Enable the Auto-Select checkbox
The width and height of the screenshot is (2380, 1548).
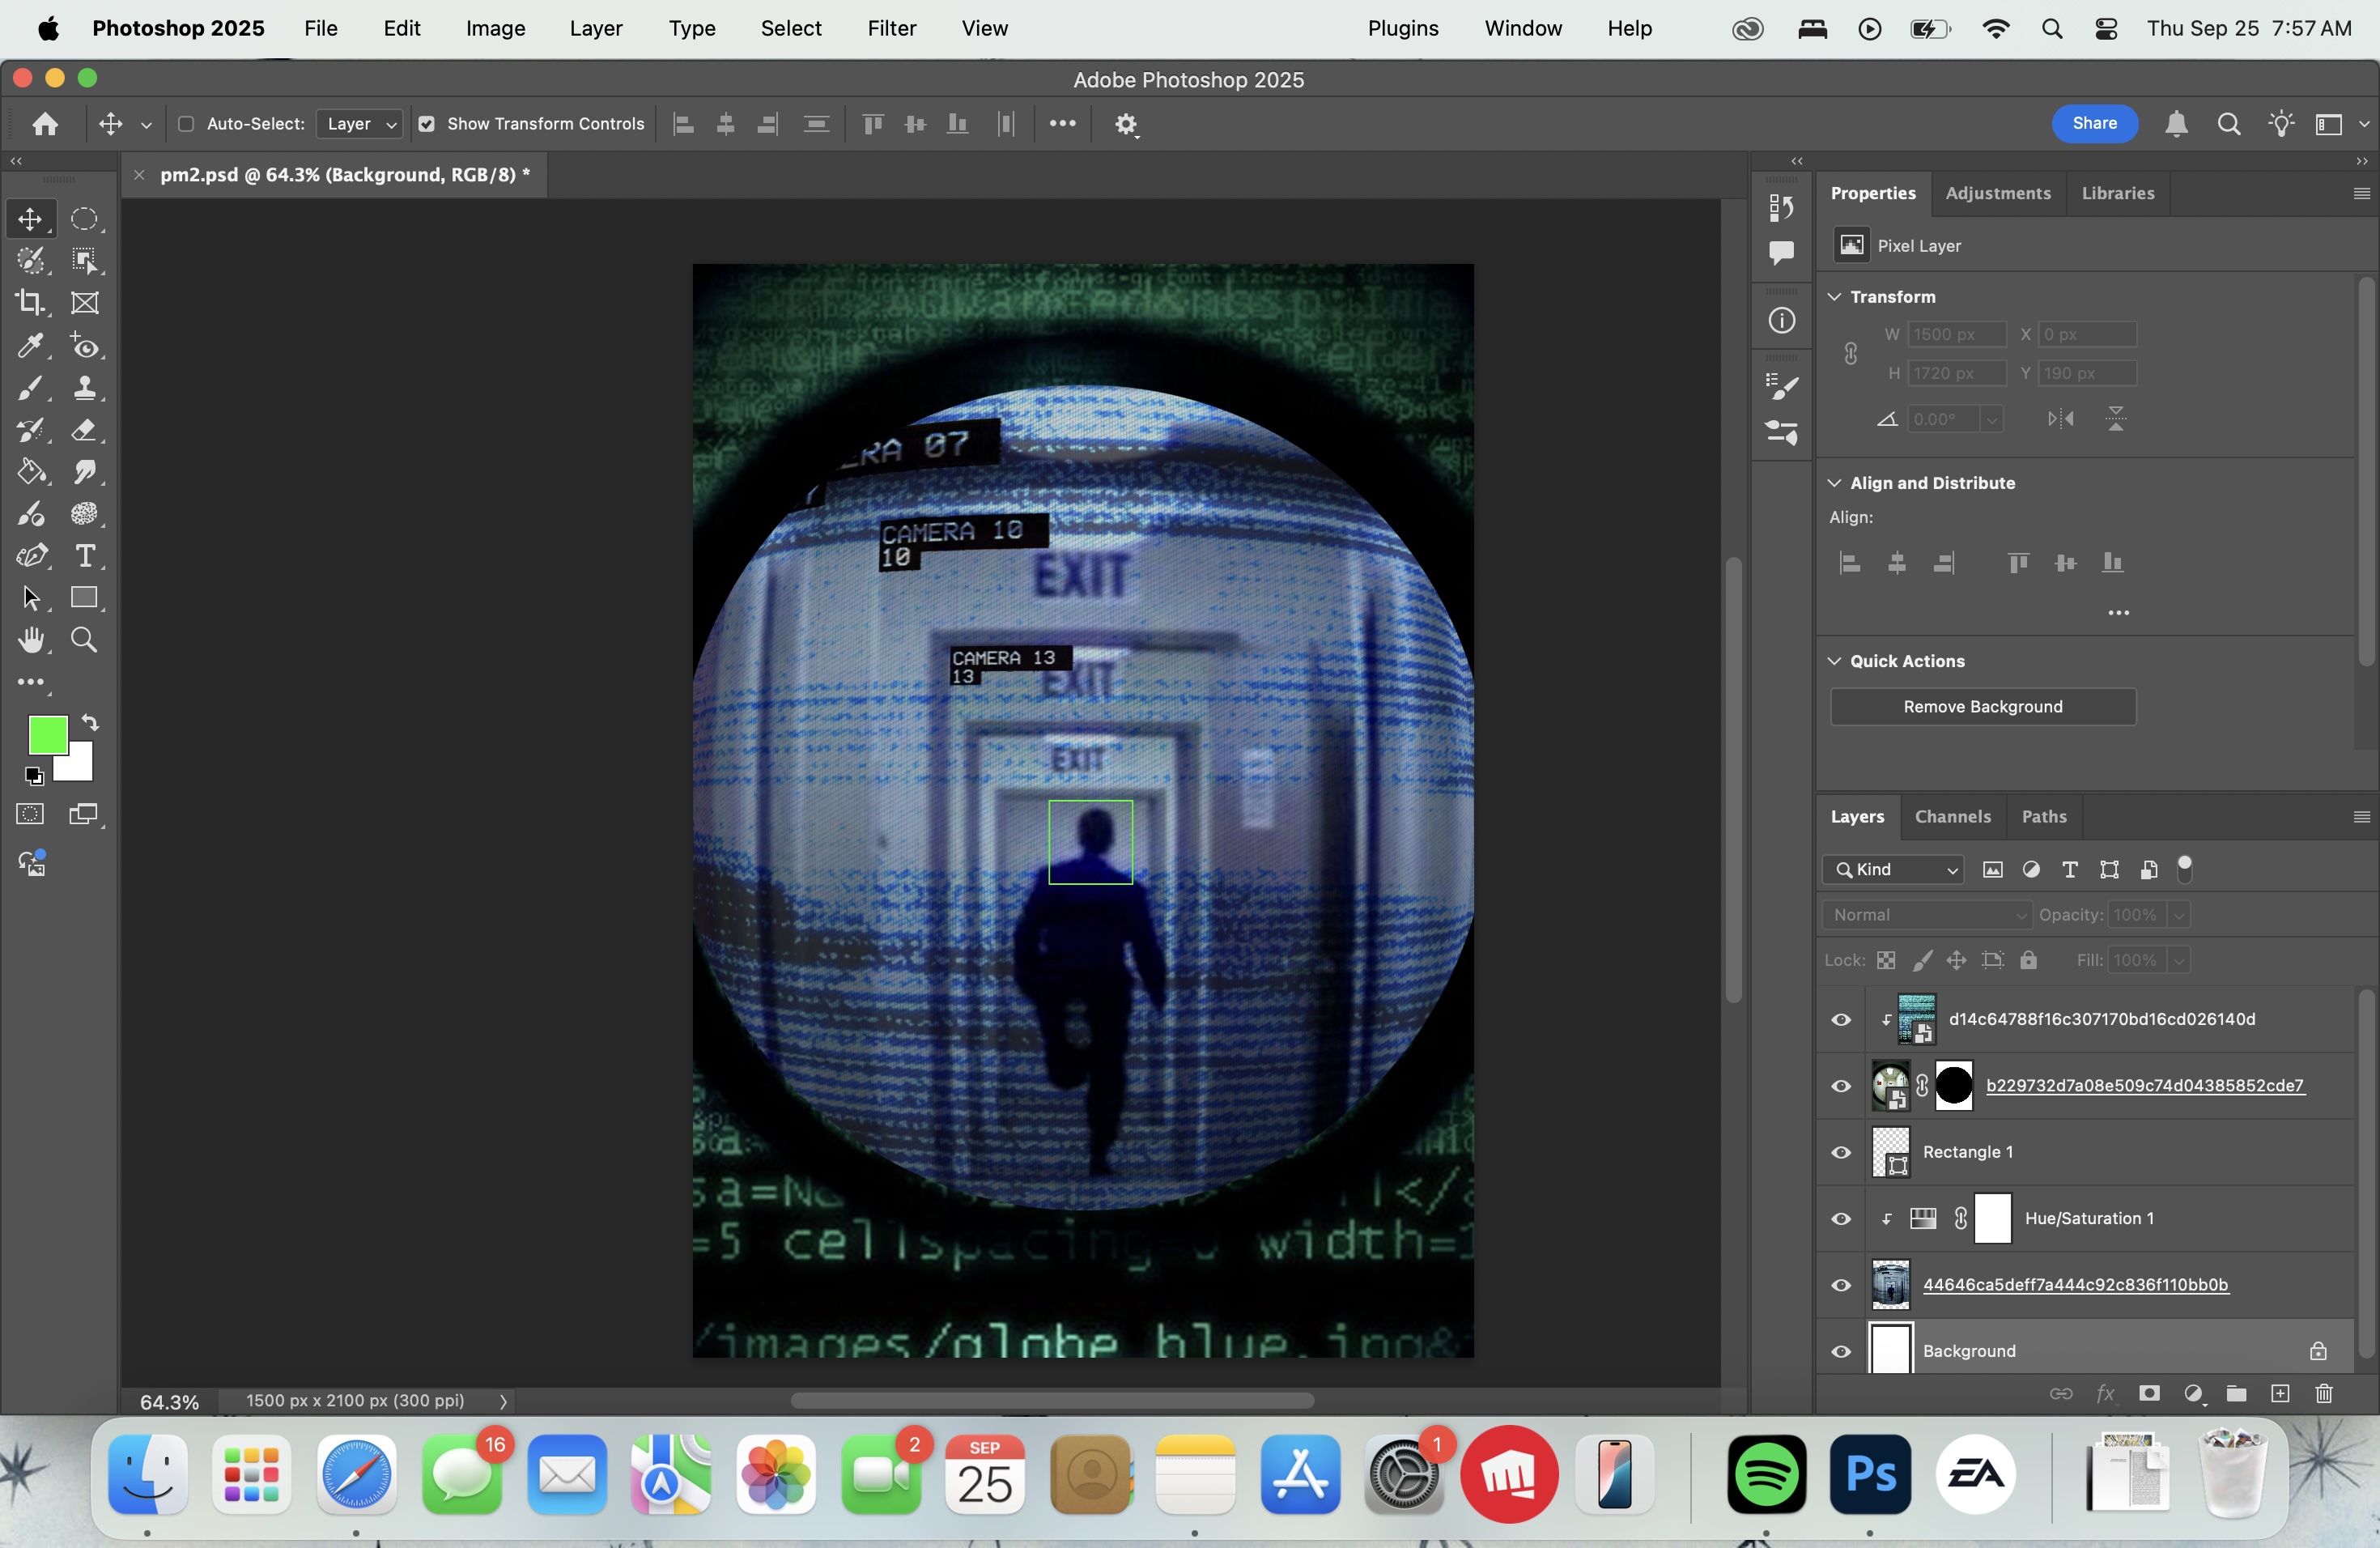186,124
